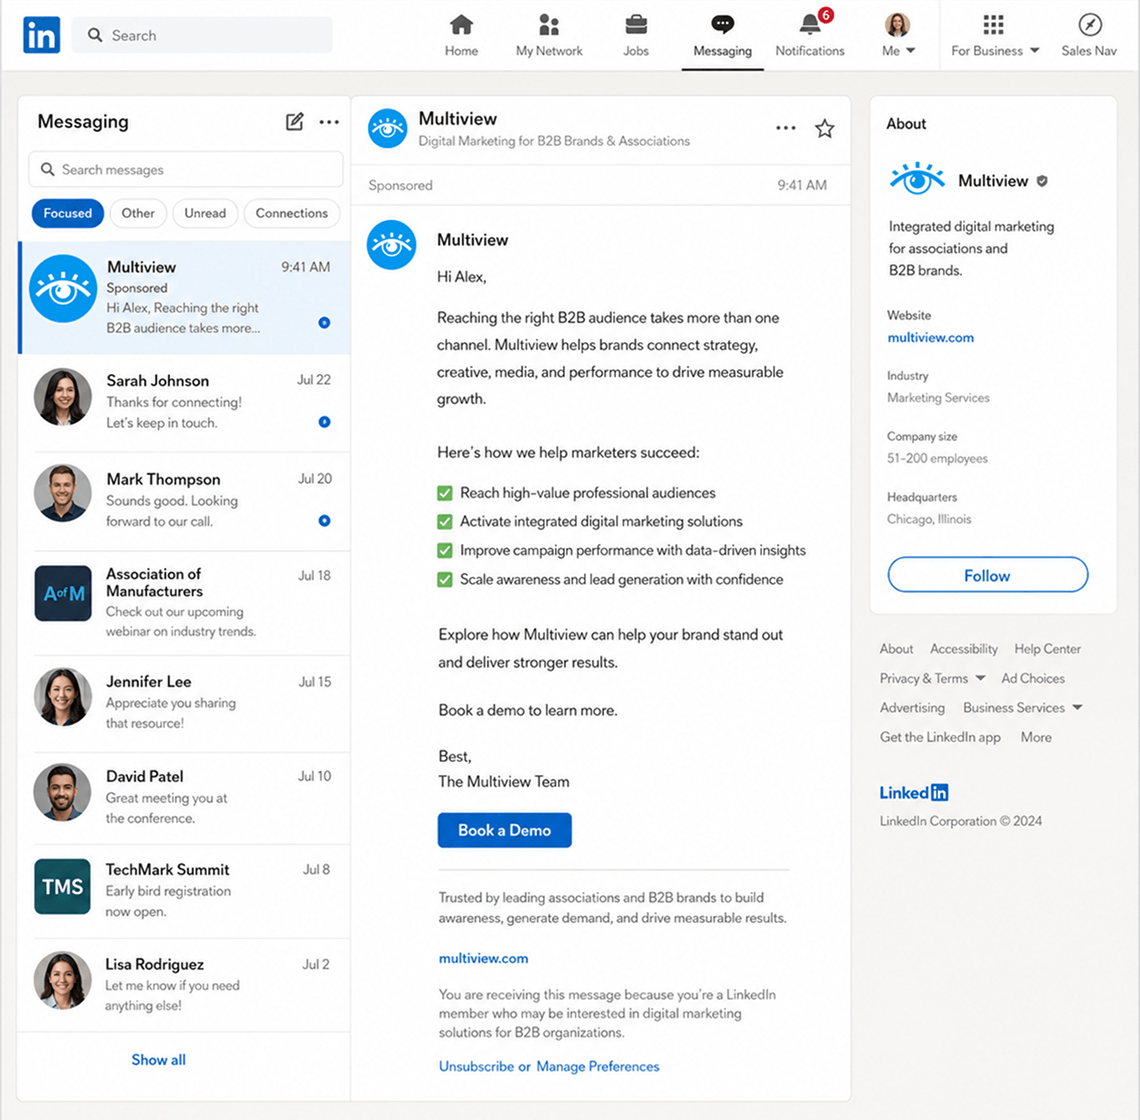The height and width of the screenshot is (1120, 1140).
Task: Click the Book a Demo button
Action: [505, 830]
